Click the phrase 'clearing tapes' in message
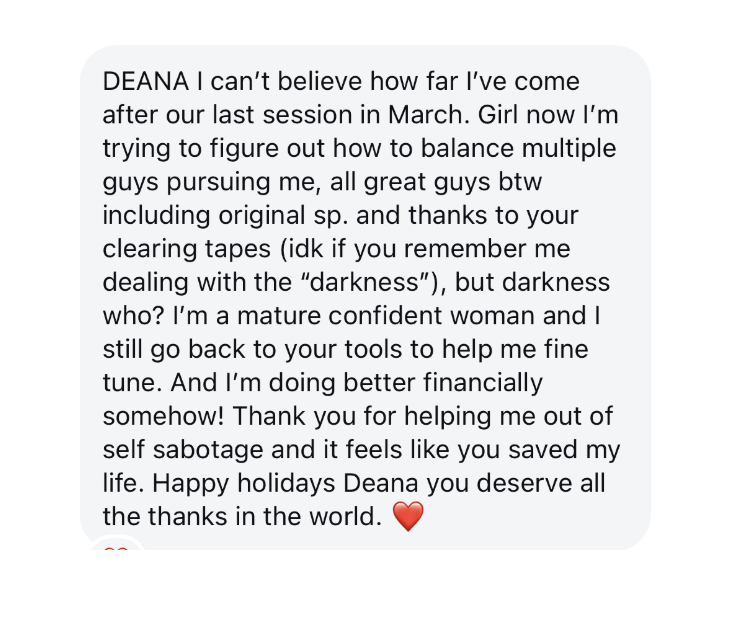 point(187,249)
